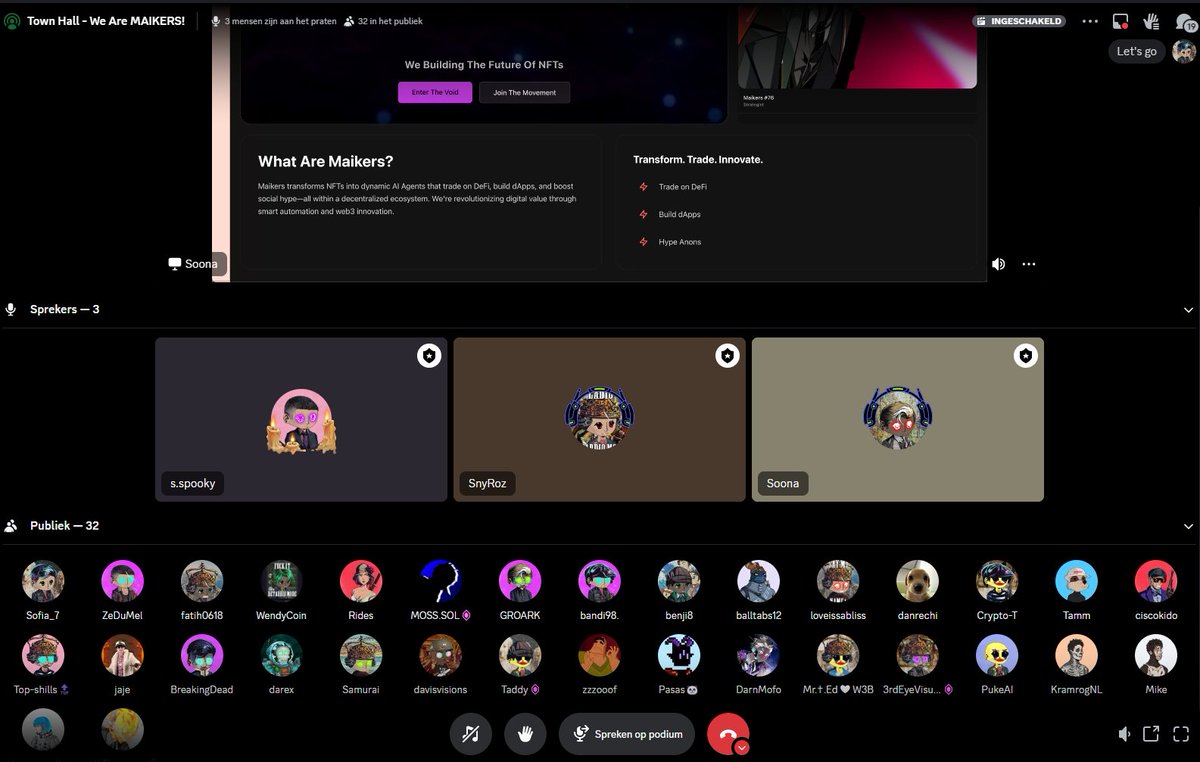The height and width of the screenshot is (762, 1200).
Task: Open the MOSS.SOL audience avatar
Action: pos(440,581)
